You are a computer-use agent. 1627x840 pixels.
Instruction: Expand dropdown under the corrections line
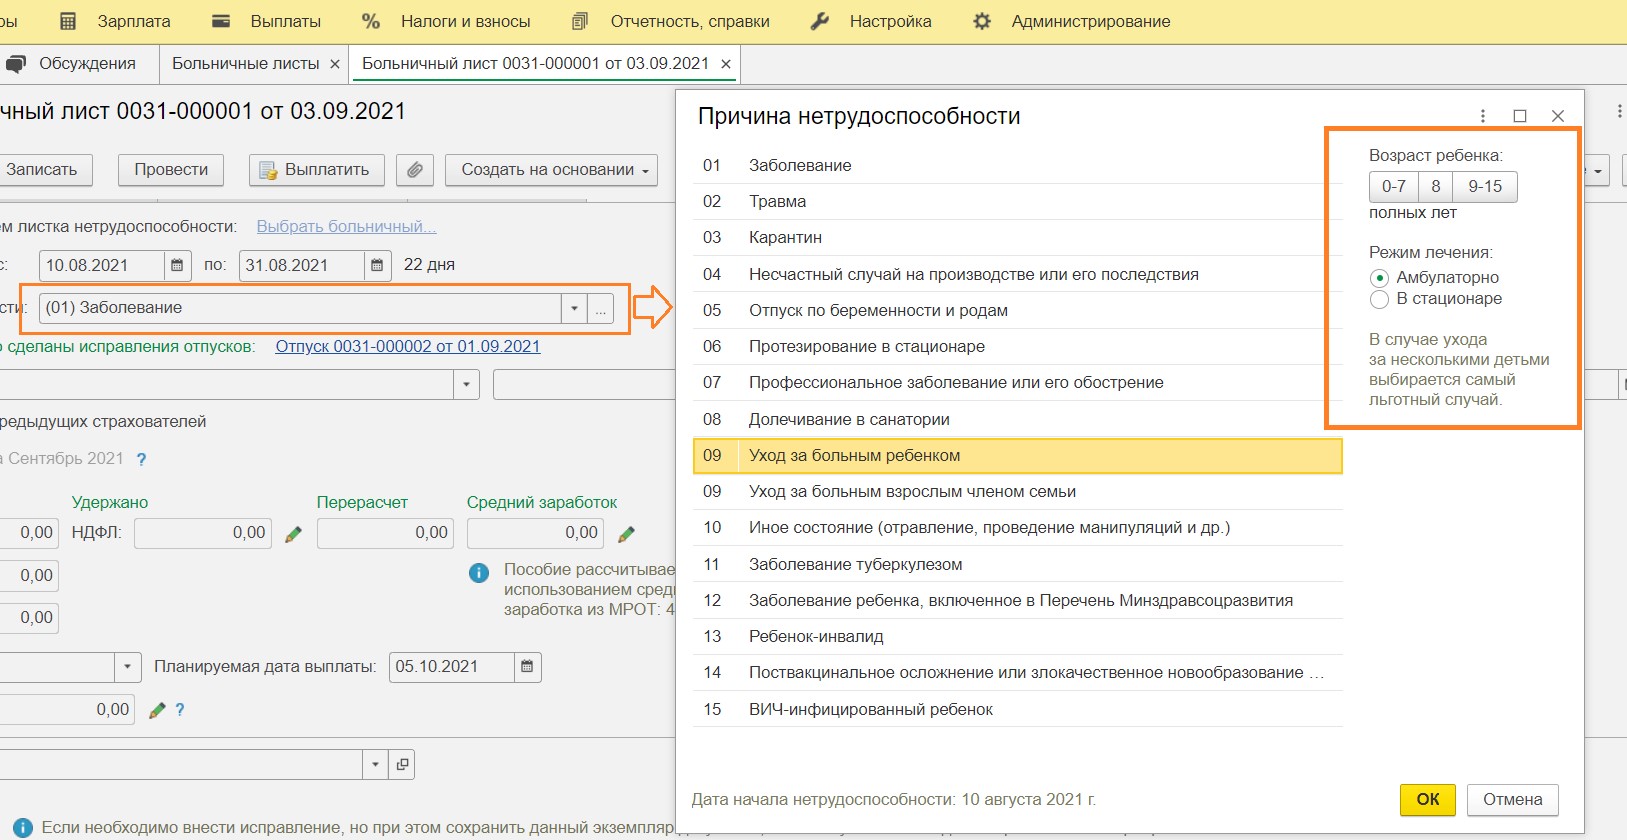[x=466, y=385]
